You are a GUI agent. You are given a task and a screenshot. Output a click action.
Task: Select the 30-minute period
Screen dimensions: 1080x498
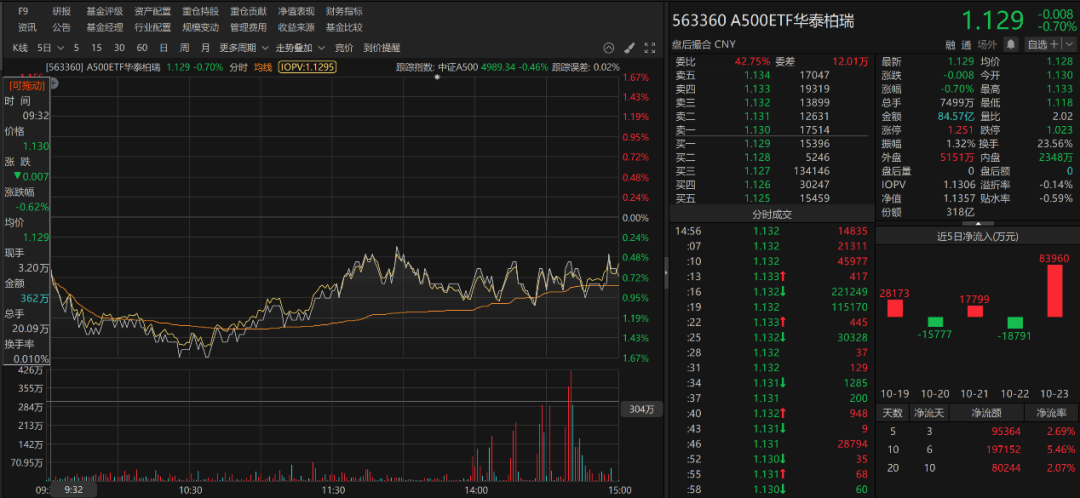click(x=119, y=48)
